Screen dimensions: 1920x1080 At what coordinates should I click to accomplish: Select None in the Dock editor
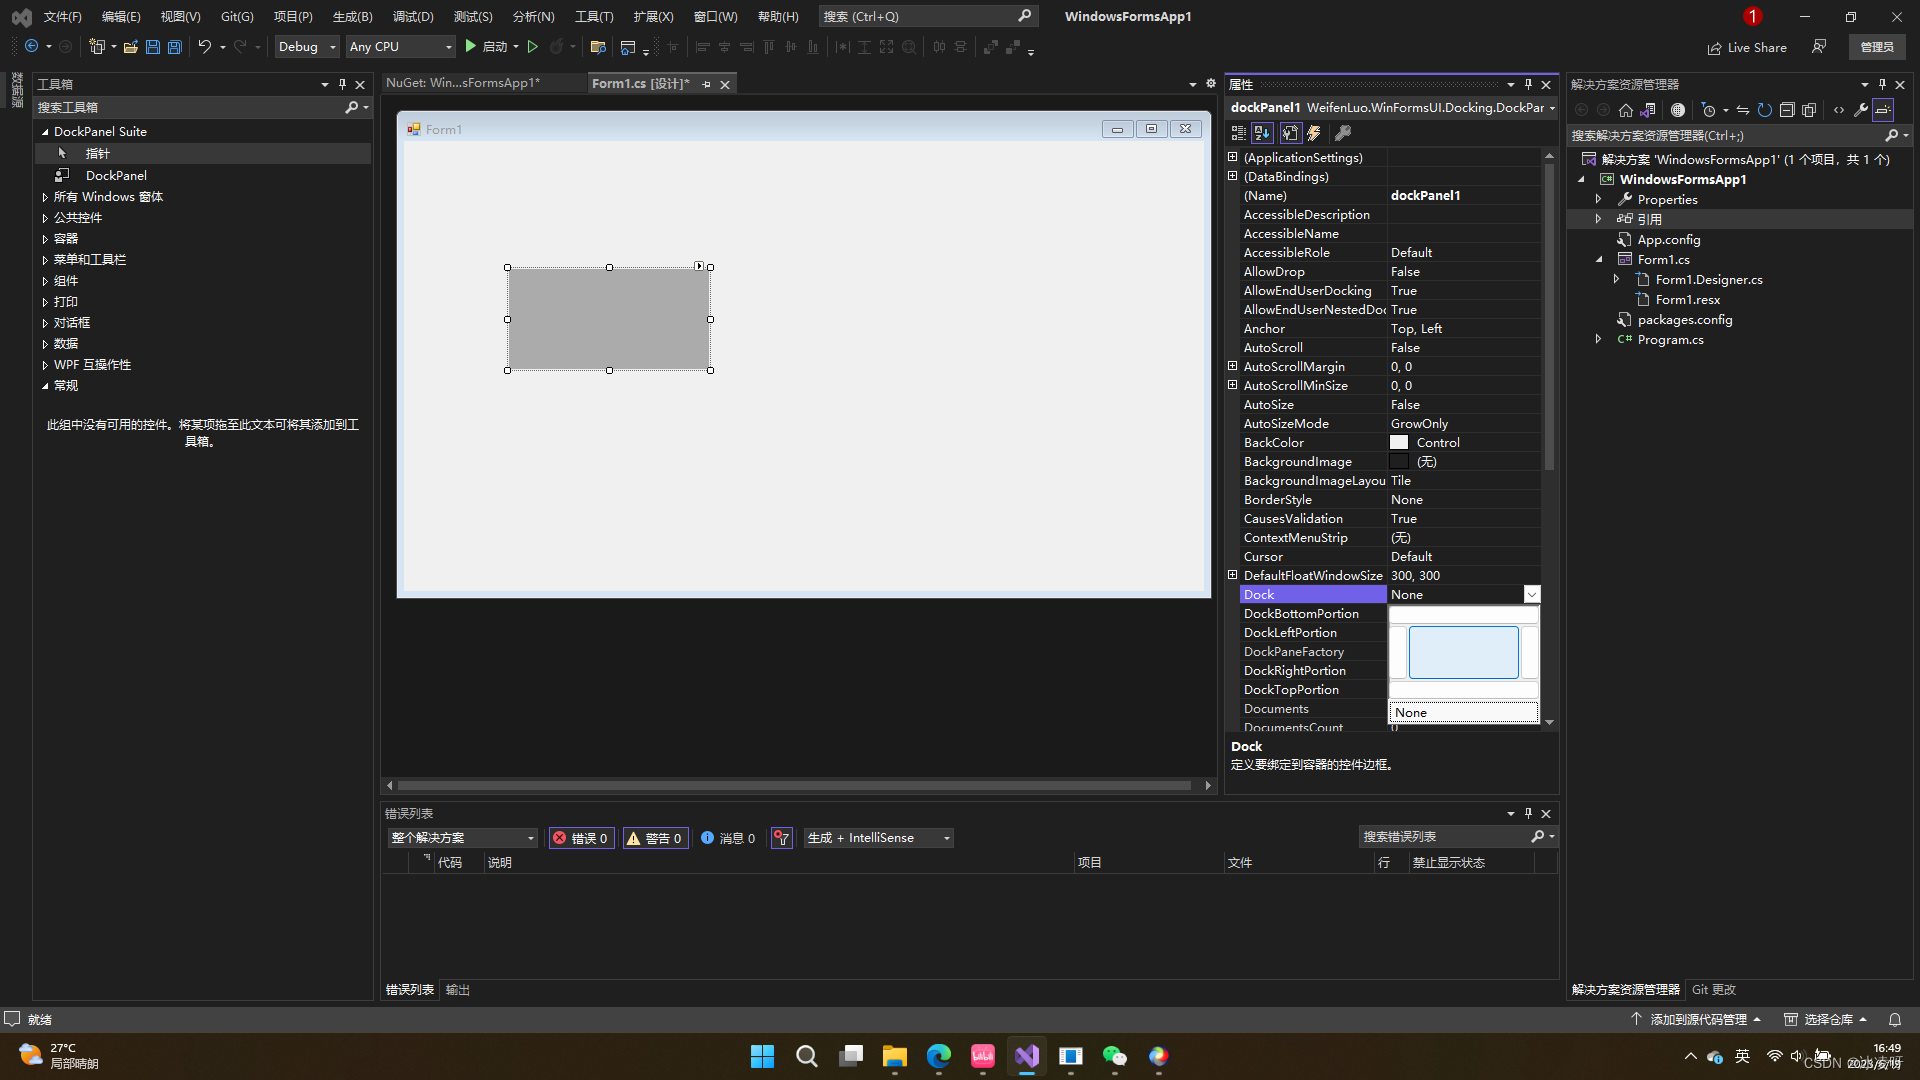1463,712
